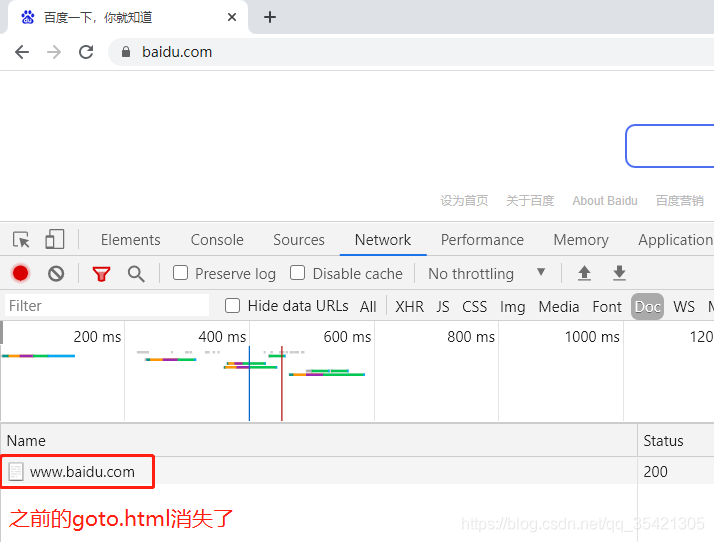Enable the Disable cache checkbox
Viewport: 714px width, 542px height.
(297, 273)
